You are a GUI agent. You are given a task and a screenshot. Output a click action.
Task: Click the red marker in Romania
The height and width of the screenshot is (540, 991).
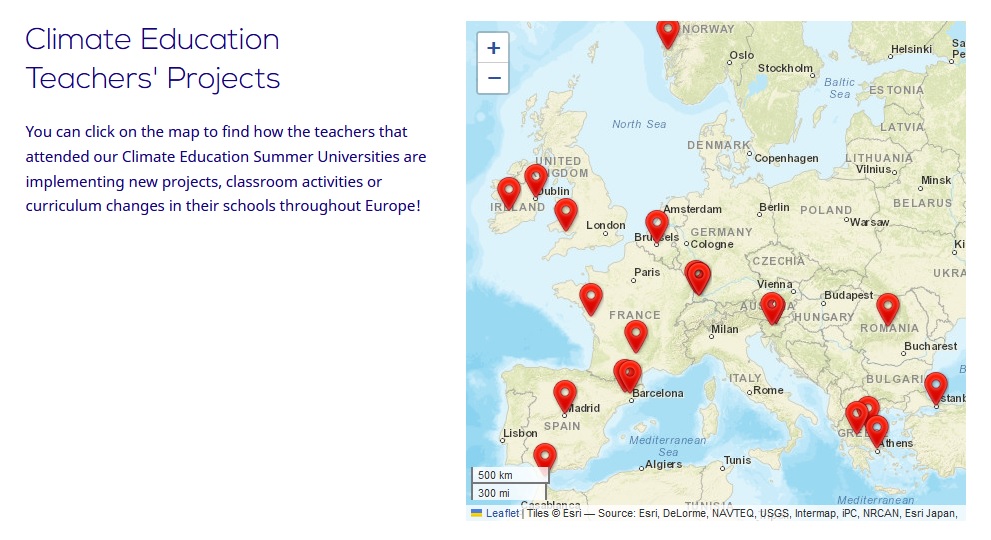click(888, 307)
